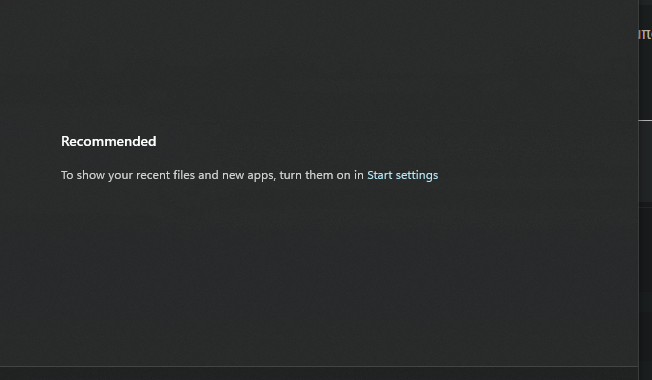The image size is (652, 380).
Task: Click the Start menu bottom bar
Action: [319, 373]
